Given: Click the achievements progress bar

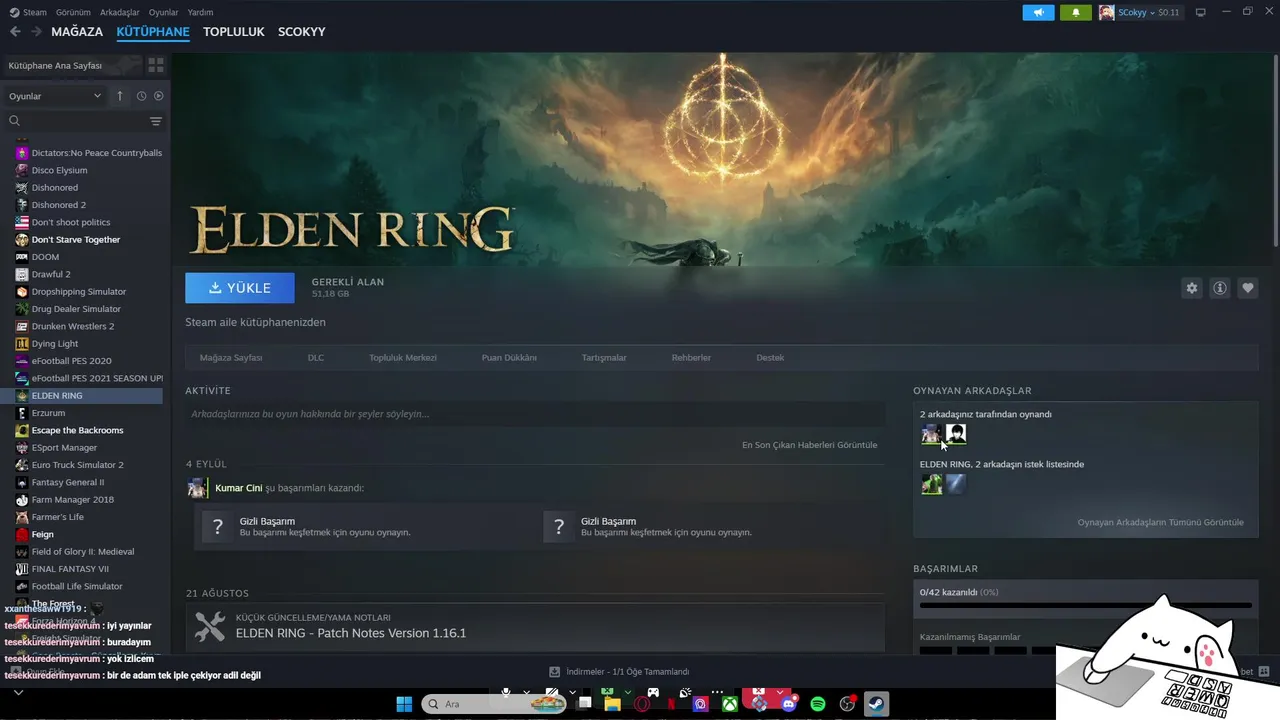Looking at the screenshot, I should point(1086,605).
